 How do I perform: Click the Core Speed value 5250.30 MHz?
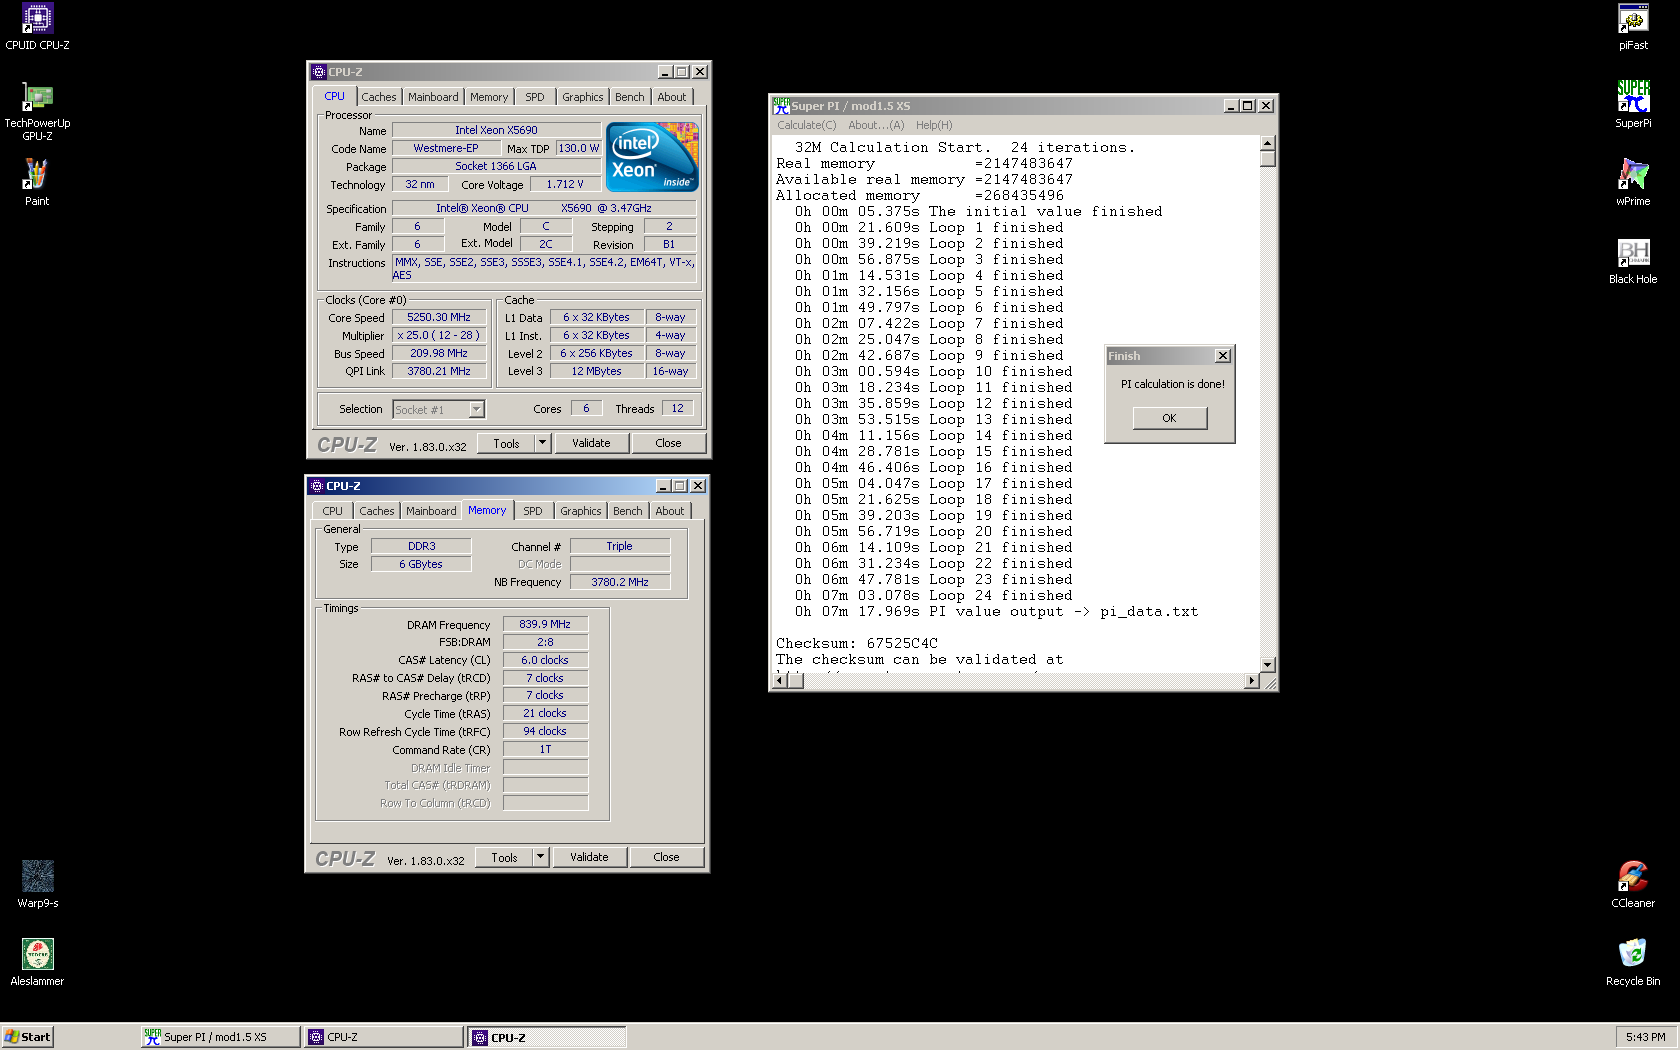click(438, 317)
